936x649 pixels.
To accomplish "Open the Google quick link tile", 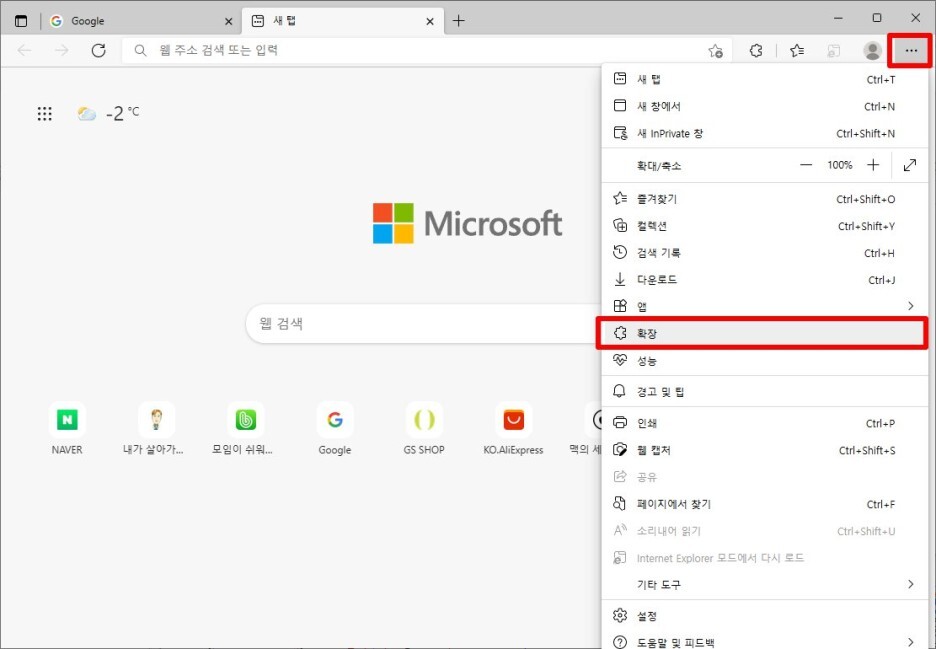I will click(335, 429).
